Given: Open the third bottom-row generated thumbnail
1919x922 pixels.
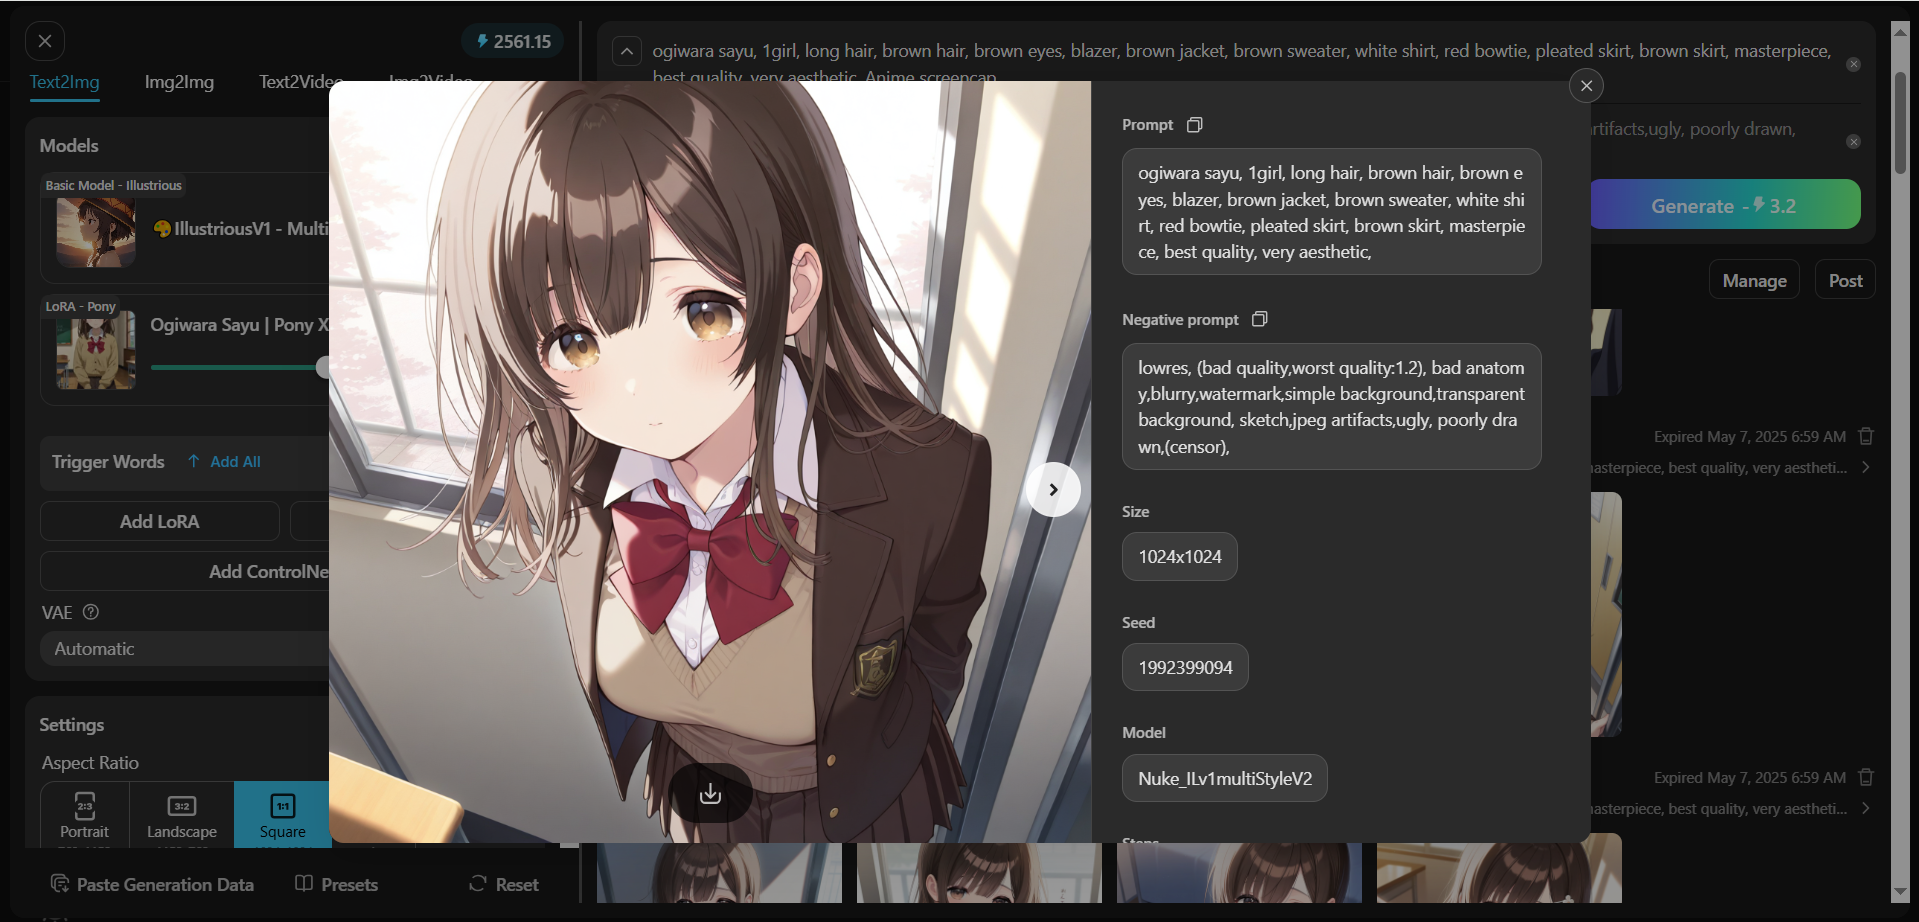Looking at the screenshot, I should click(1239, 873).
